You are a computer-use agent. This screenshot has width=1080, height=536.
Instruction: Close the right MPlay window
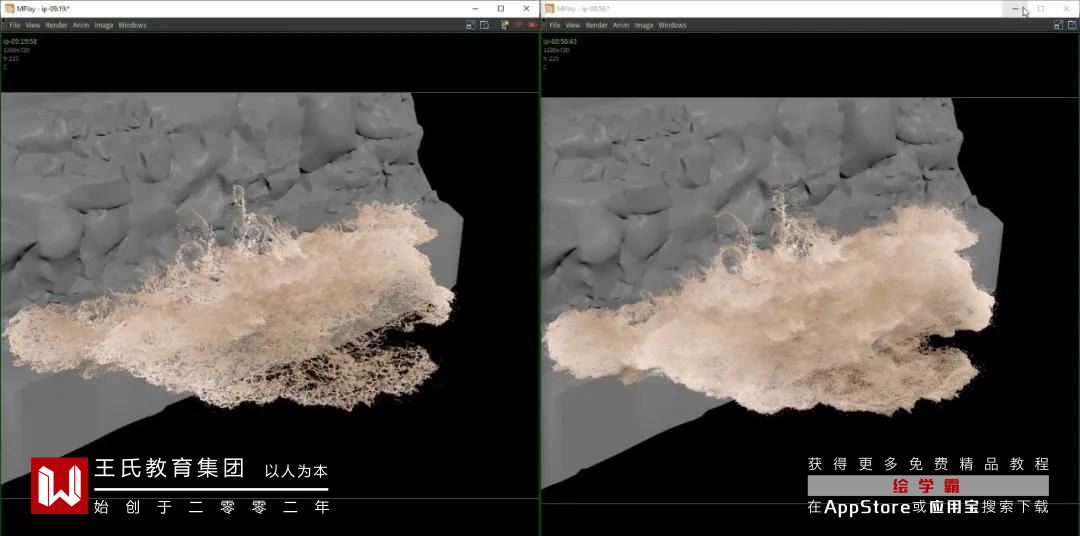coord(1066,8)
